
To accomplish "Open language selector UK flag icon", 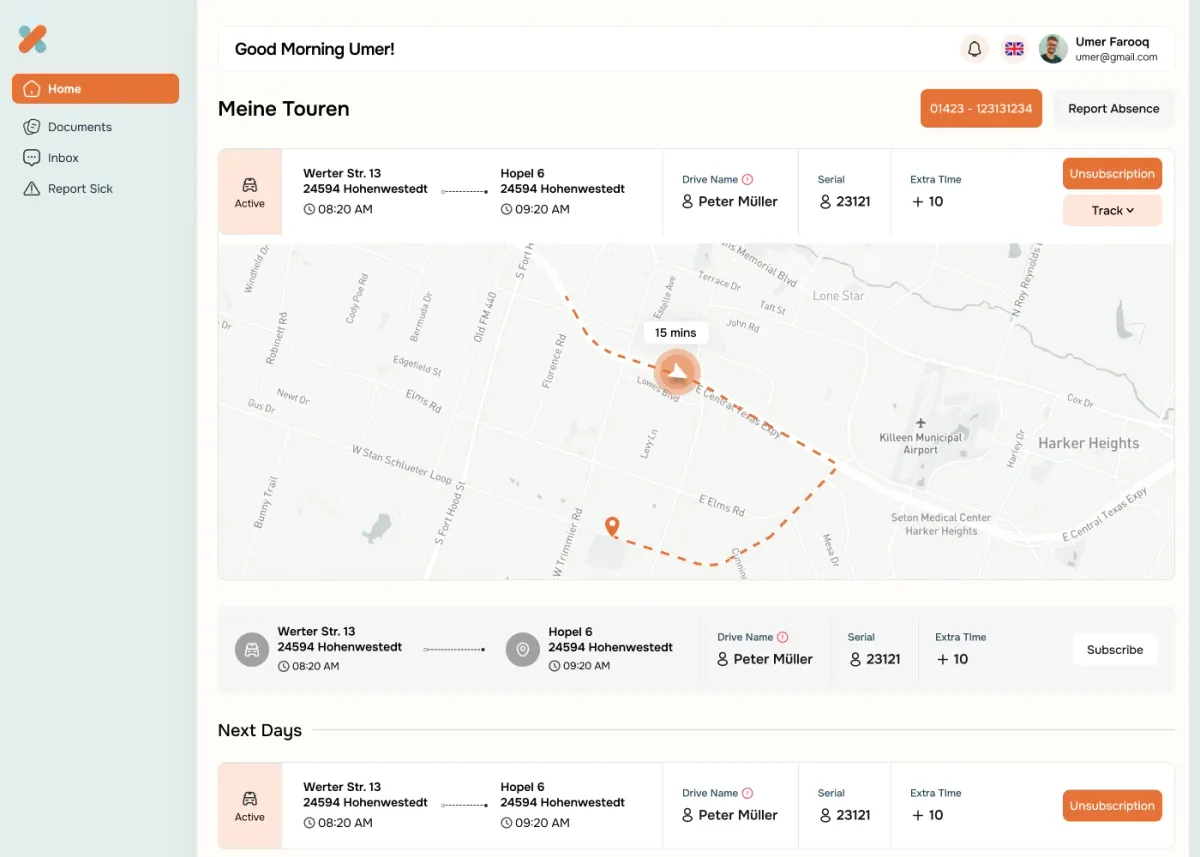I will pyautogui.click(x=1014, y=49).
